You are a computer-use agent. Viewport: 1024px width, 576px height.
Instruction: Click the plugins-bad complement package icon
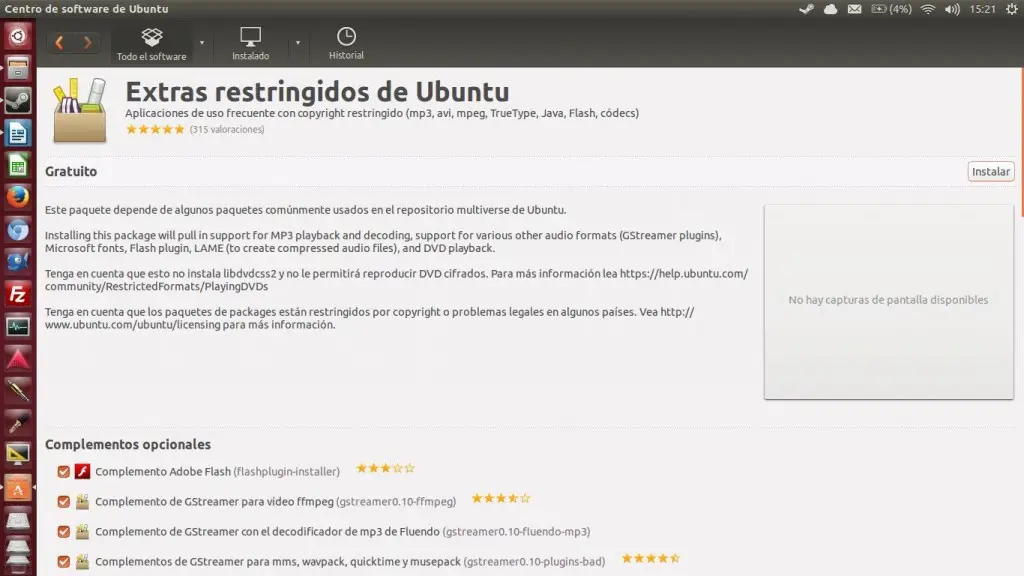[x=82, y=561]
